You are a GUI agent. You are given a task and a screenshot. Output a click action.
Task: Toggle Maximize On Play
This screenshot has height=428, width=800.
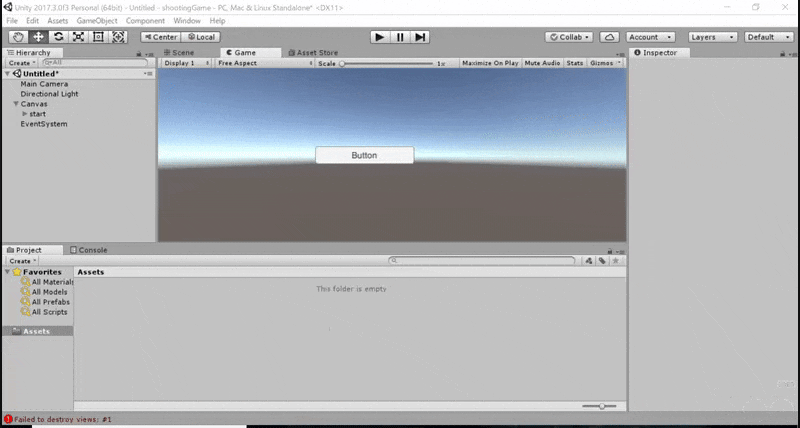tap(490, 63)
